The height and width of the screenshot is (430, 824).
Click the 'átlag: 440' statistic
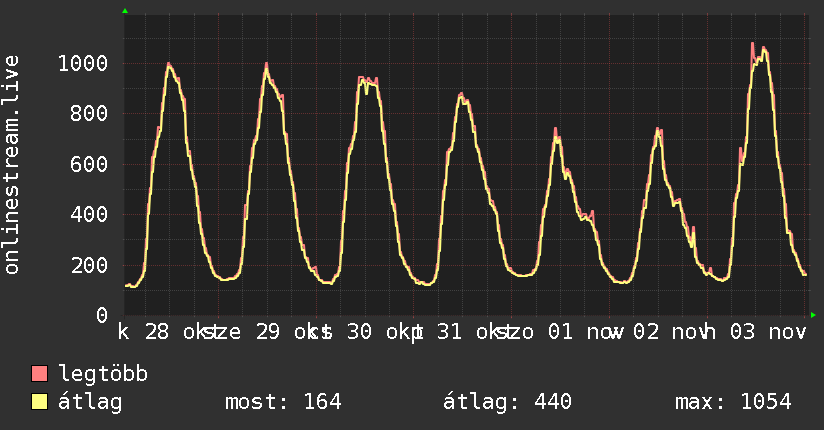[x=507, y=402]
